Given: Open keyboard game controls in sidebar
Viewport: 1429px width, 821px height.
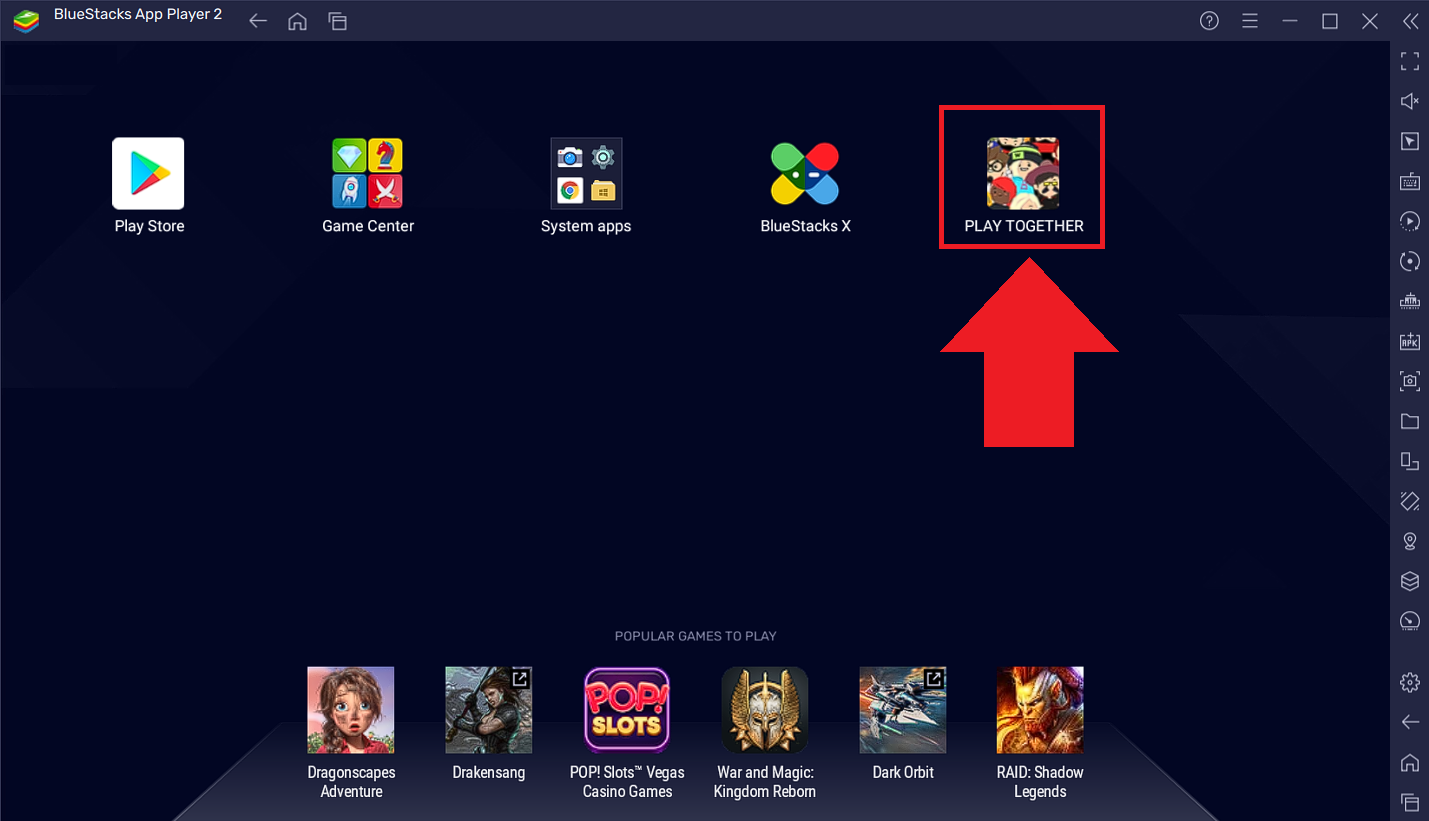Looking at the screenshot, I should click(1410, 181).
